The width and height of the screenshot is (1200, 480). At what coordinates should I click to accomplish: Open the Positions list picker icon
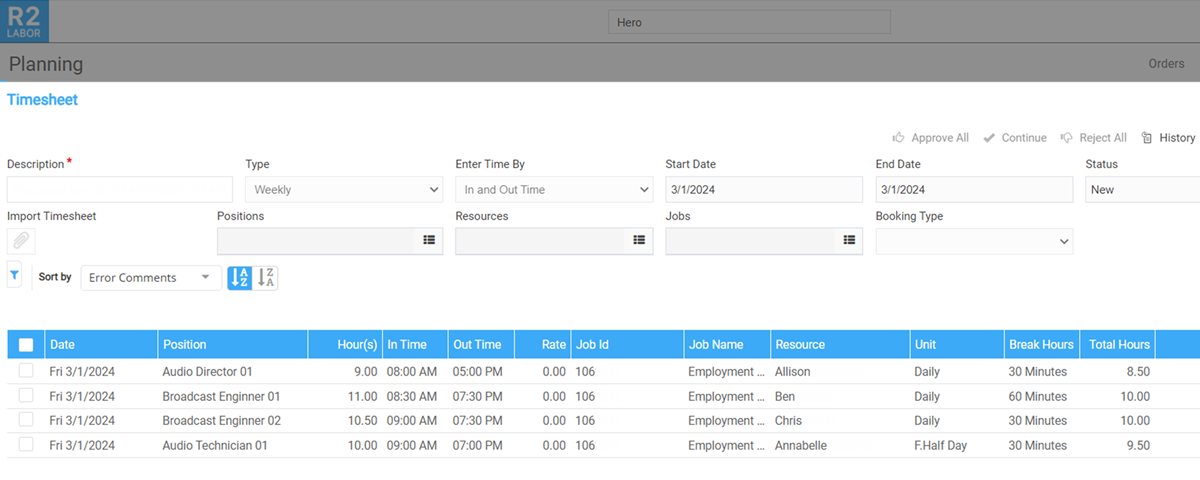point(428,240)
